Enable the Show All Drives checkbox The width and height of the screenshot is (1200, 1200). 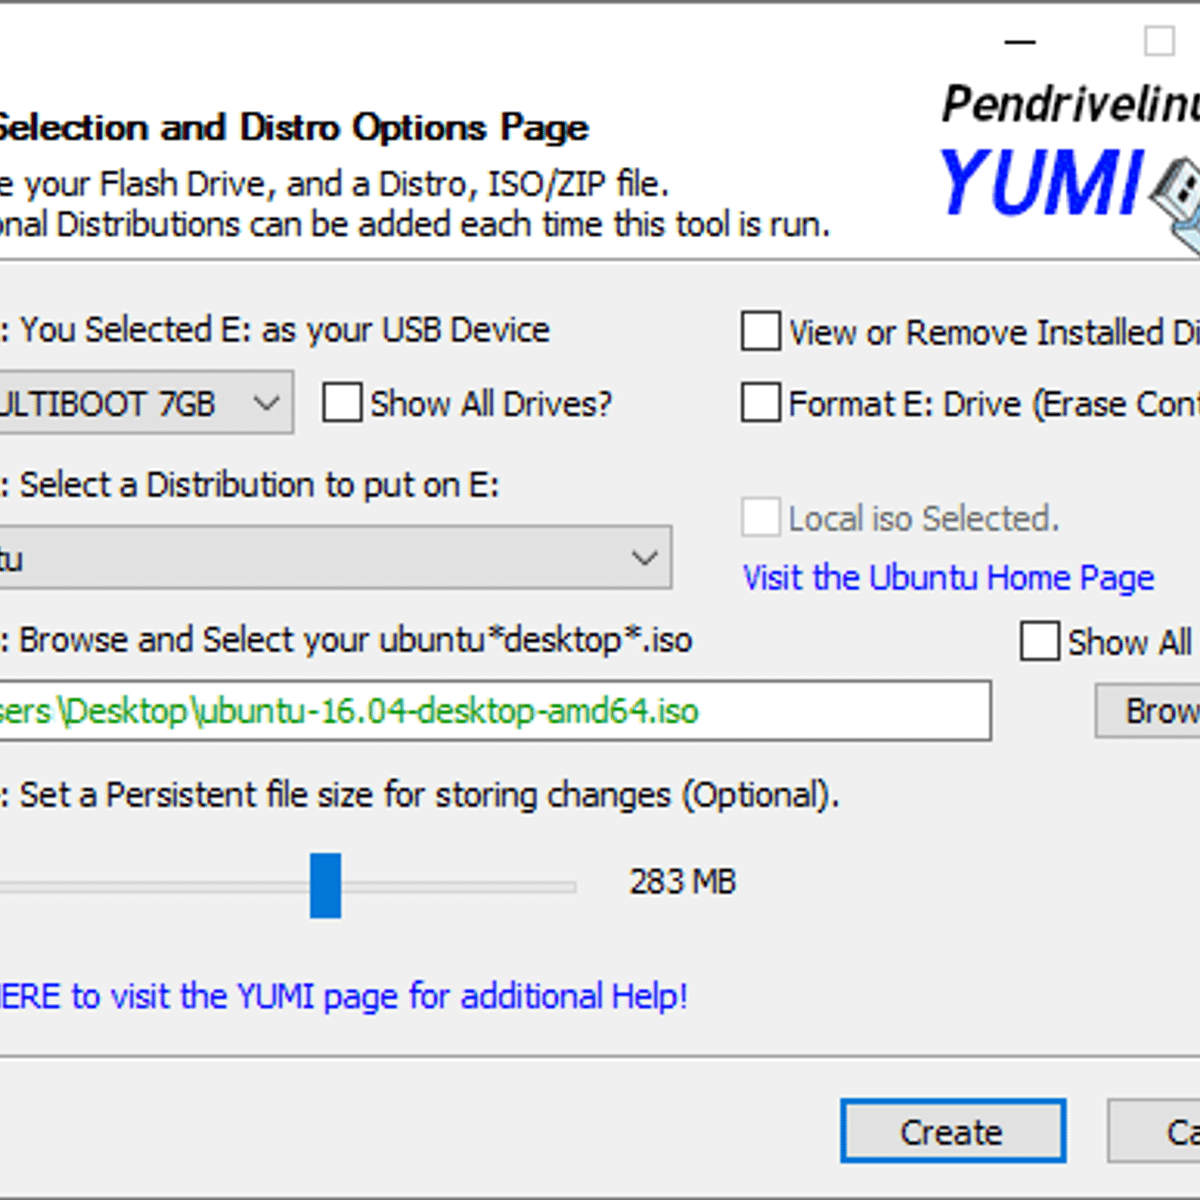[x=342, y=403]
